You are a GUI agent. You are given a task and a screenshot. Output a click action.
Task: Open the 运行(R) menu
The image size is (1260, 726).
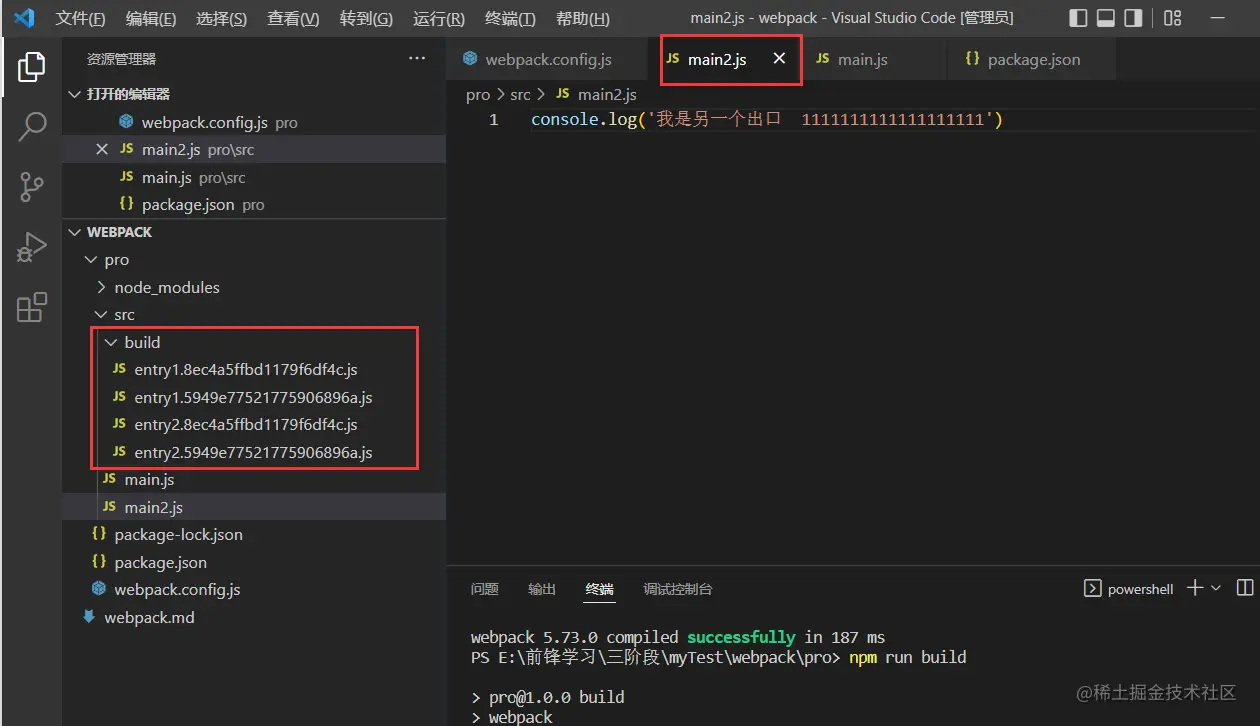pyautogui.click(x=438, y=19)
